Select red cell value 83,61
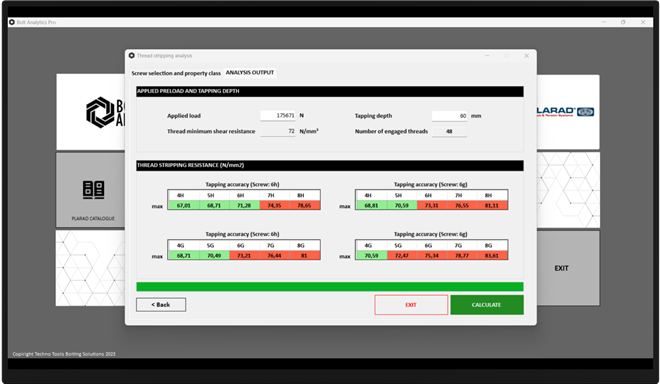The height and width of the screenshot is (384, 660). pos(492,256)
